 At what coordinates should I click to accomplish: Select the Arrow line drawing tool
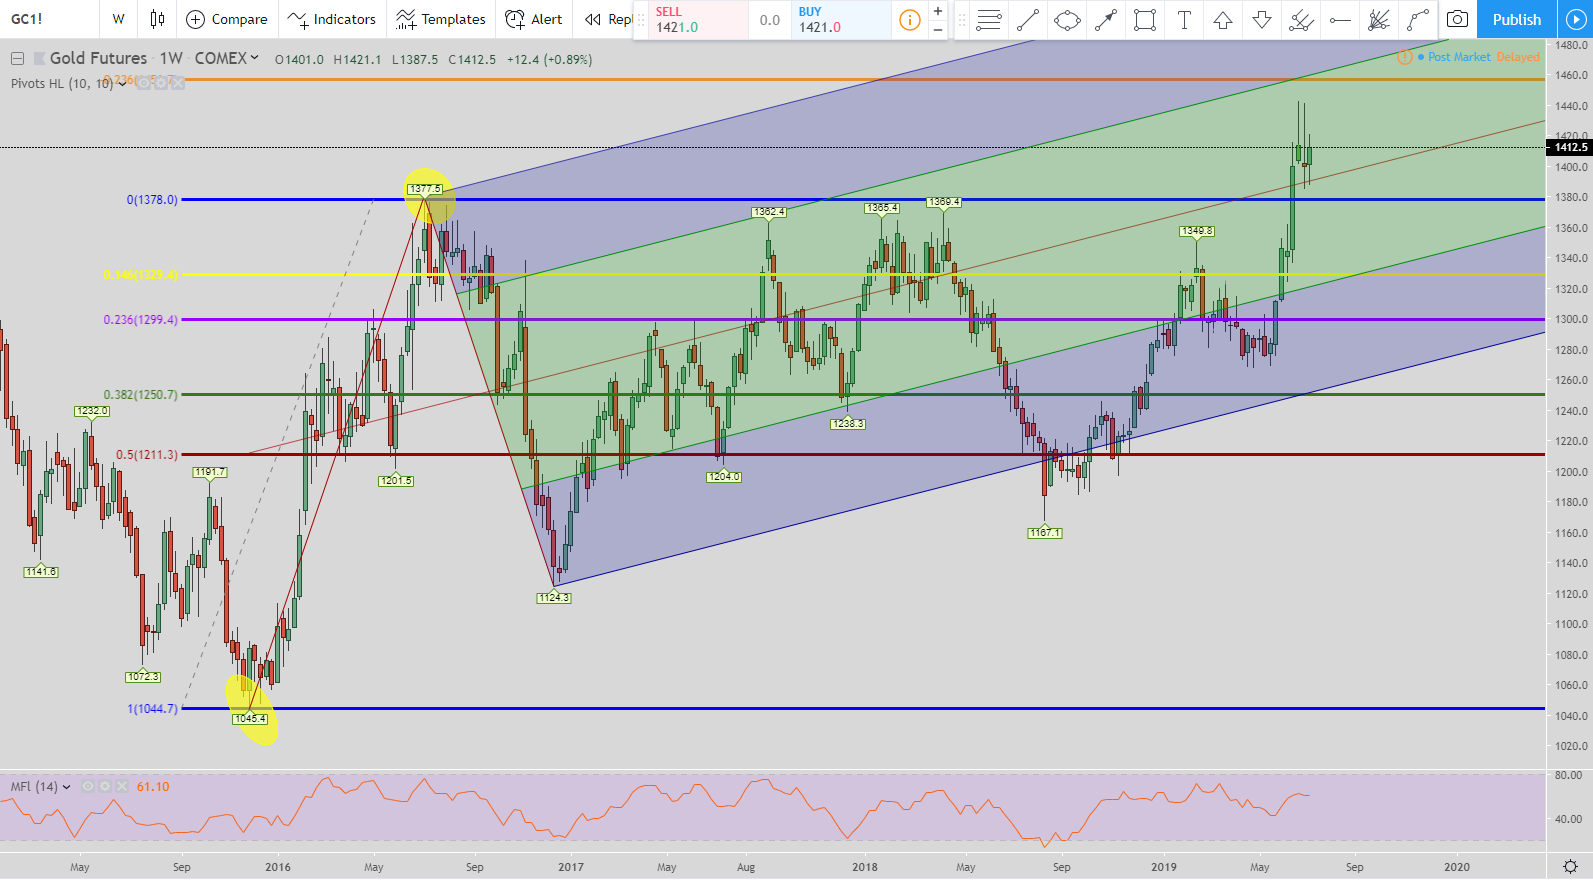[x=1106, y=19]
